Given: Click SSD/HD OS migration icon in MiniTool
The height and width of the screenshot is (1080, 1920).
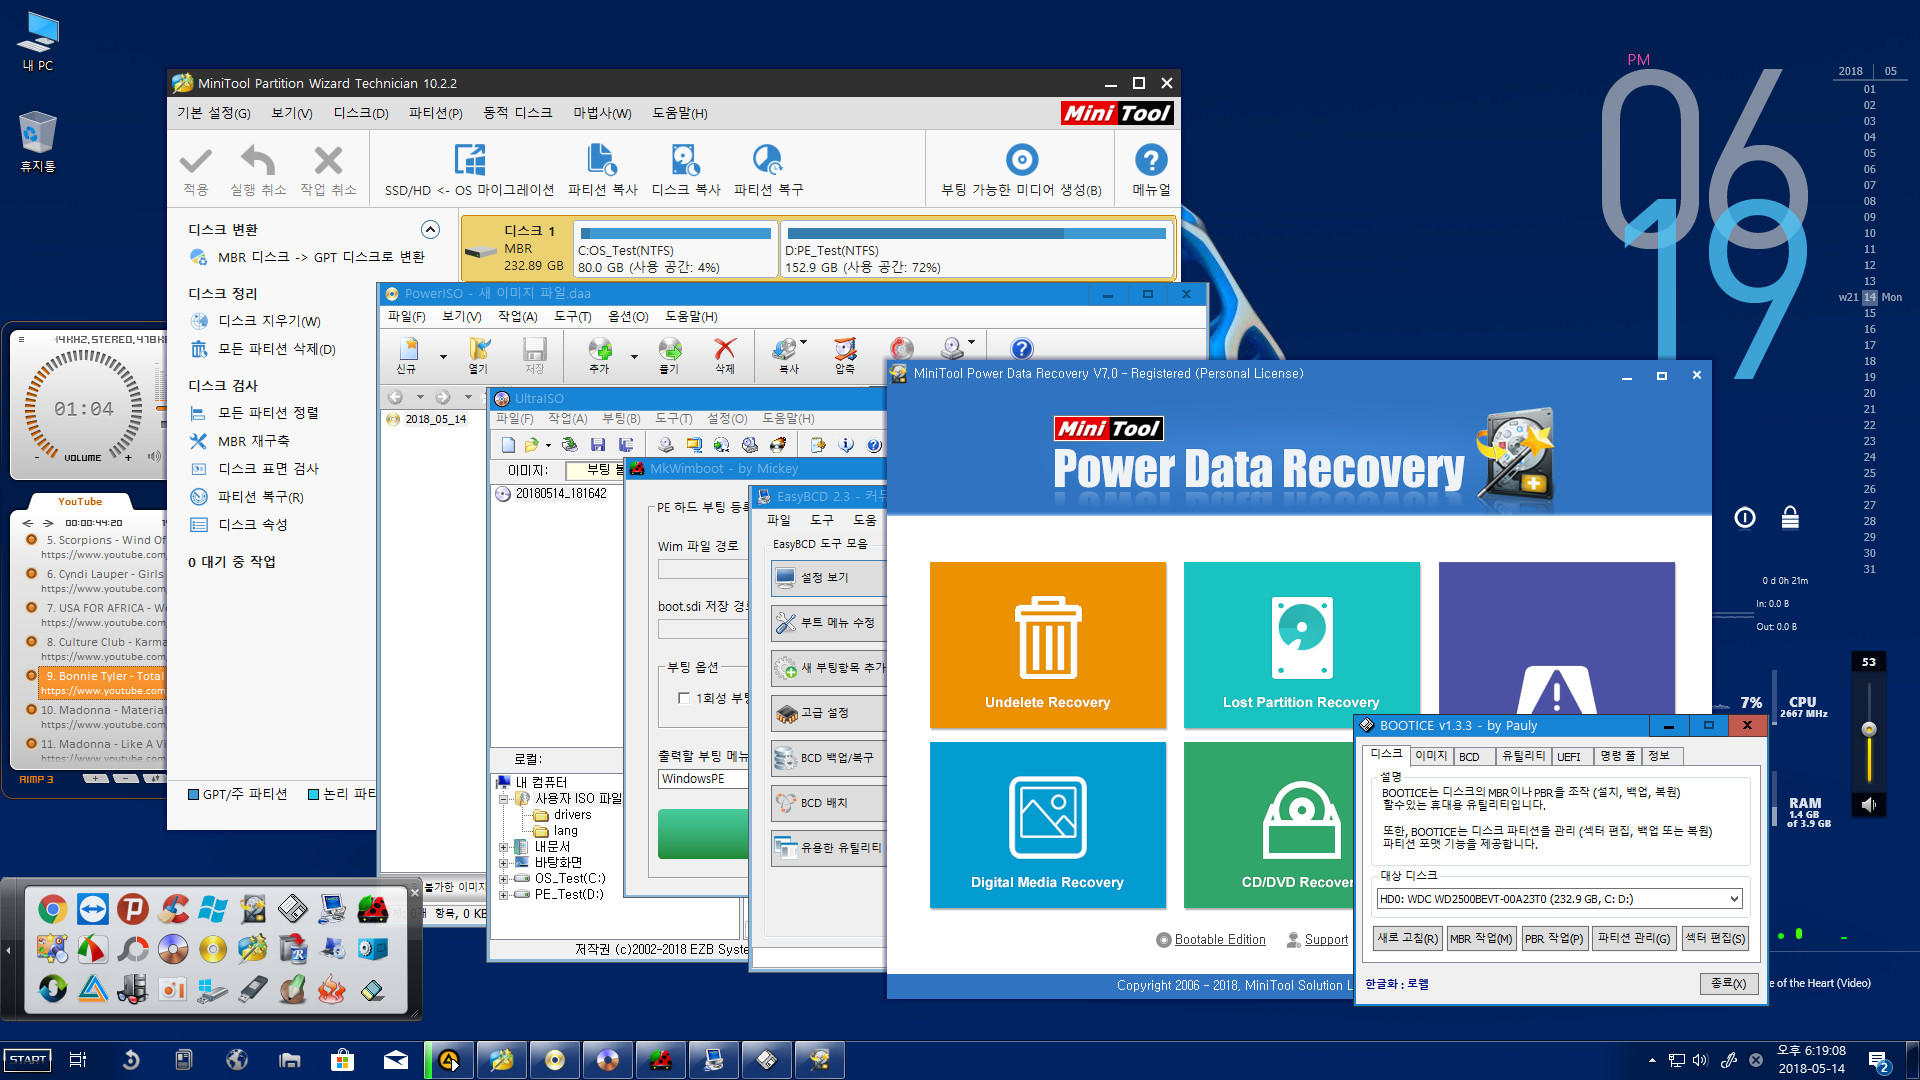Looking at the screenshot, I should [469, 160].
